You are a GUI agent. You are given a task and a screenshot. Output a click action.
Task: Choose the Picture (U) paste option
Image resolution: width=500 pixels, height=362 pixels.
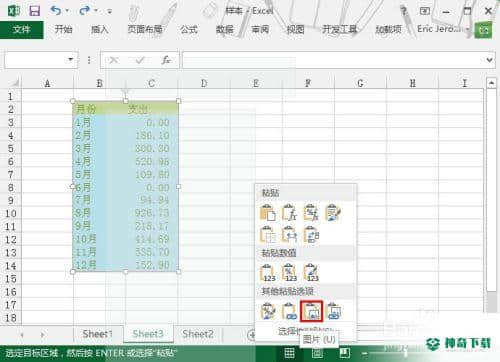tap(311, 311)
